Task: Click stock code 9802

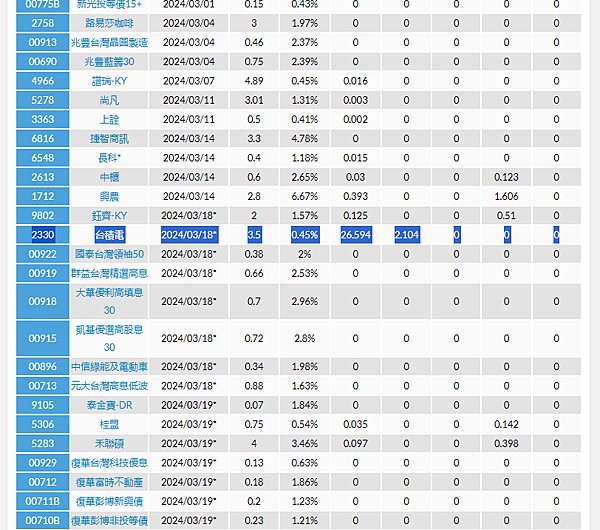Action: [42, 216]
